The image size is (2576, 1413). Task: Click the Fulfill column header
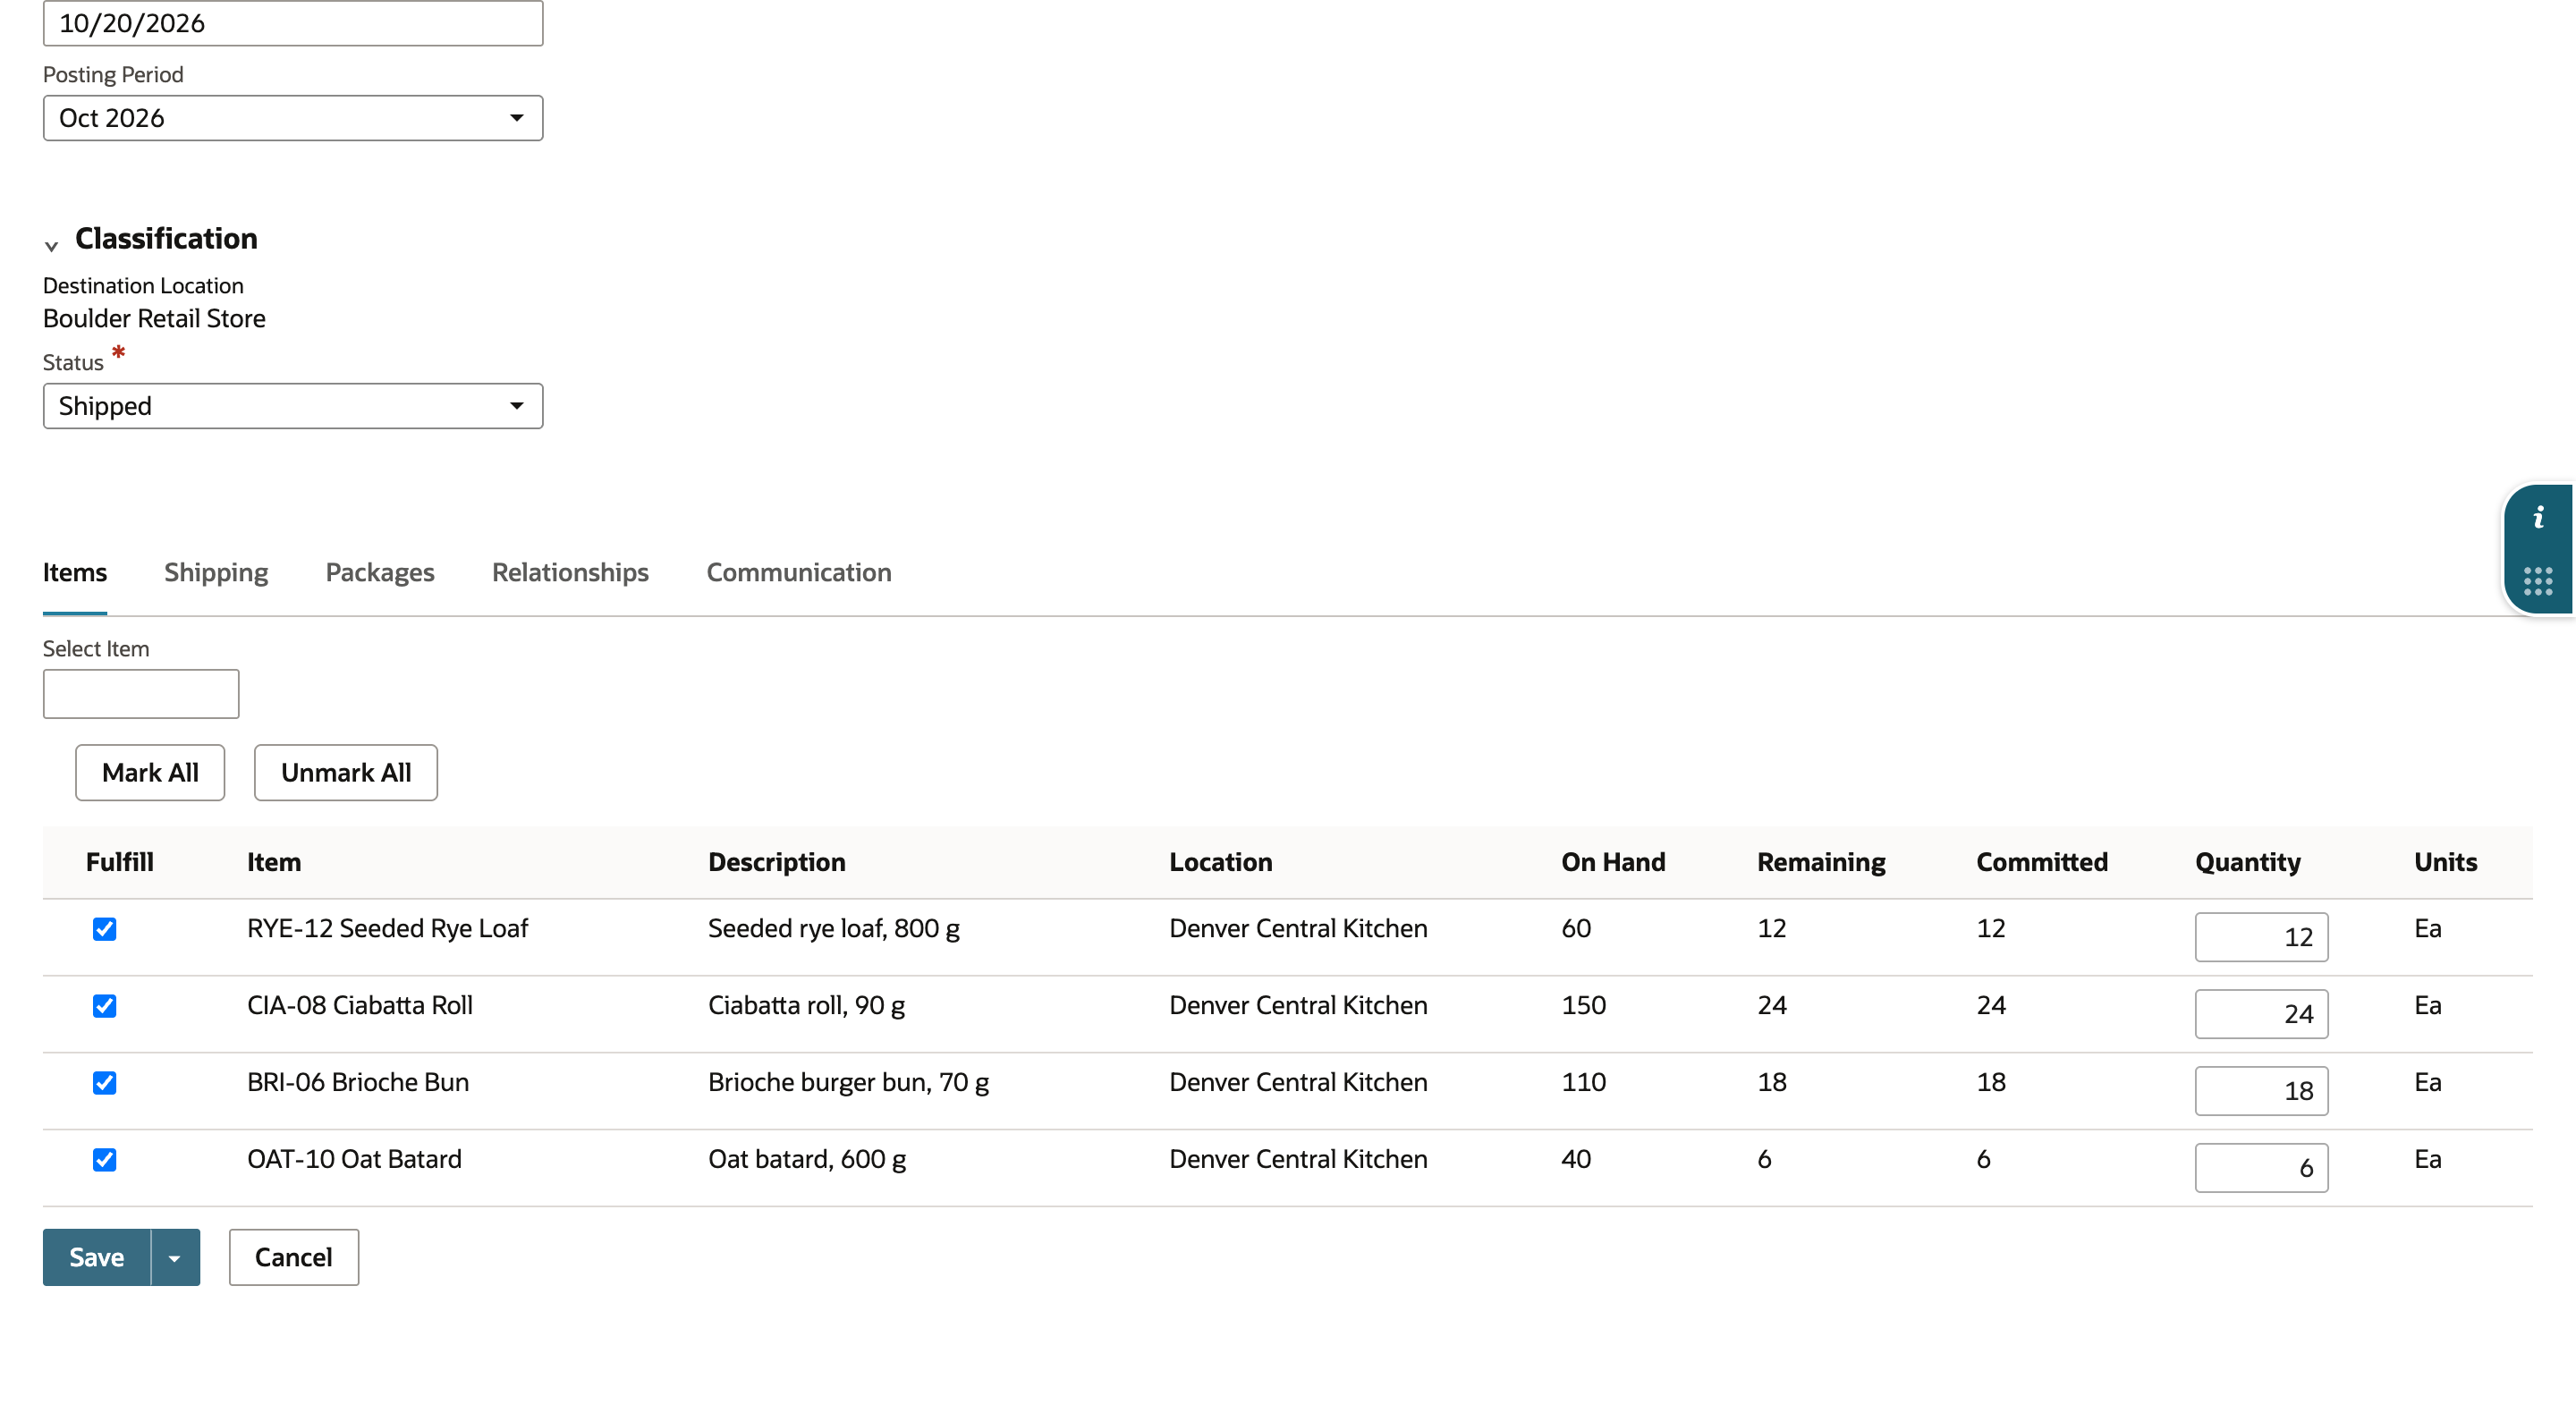pyautogui.click(x=119, y=863)
